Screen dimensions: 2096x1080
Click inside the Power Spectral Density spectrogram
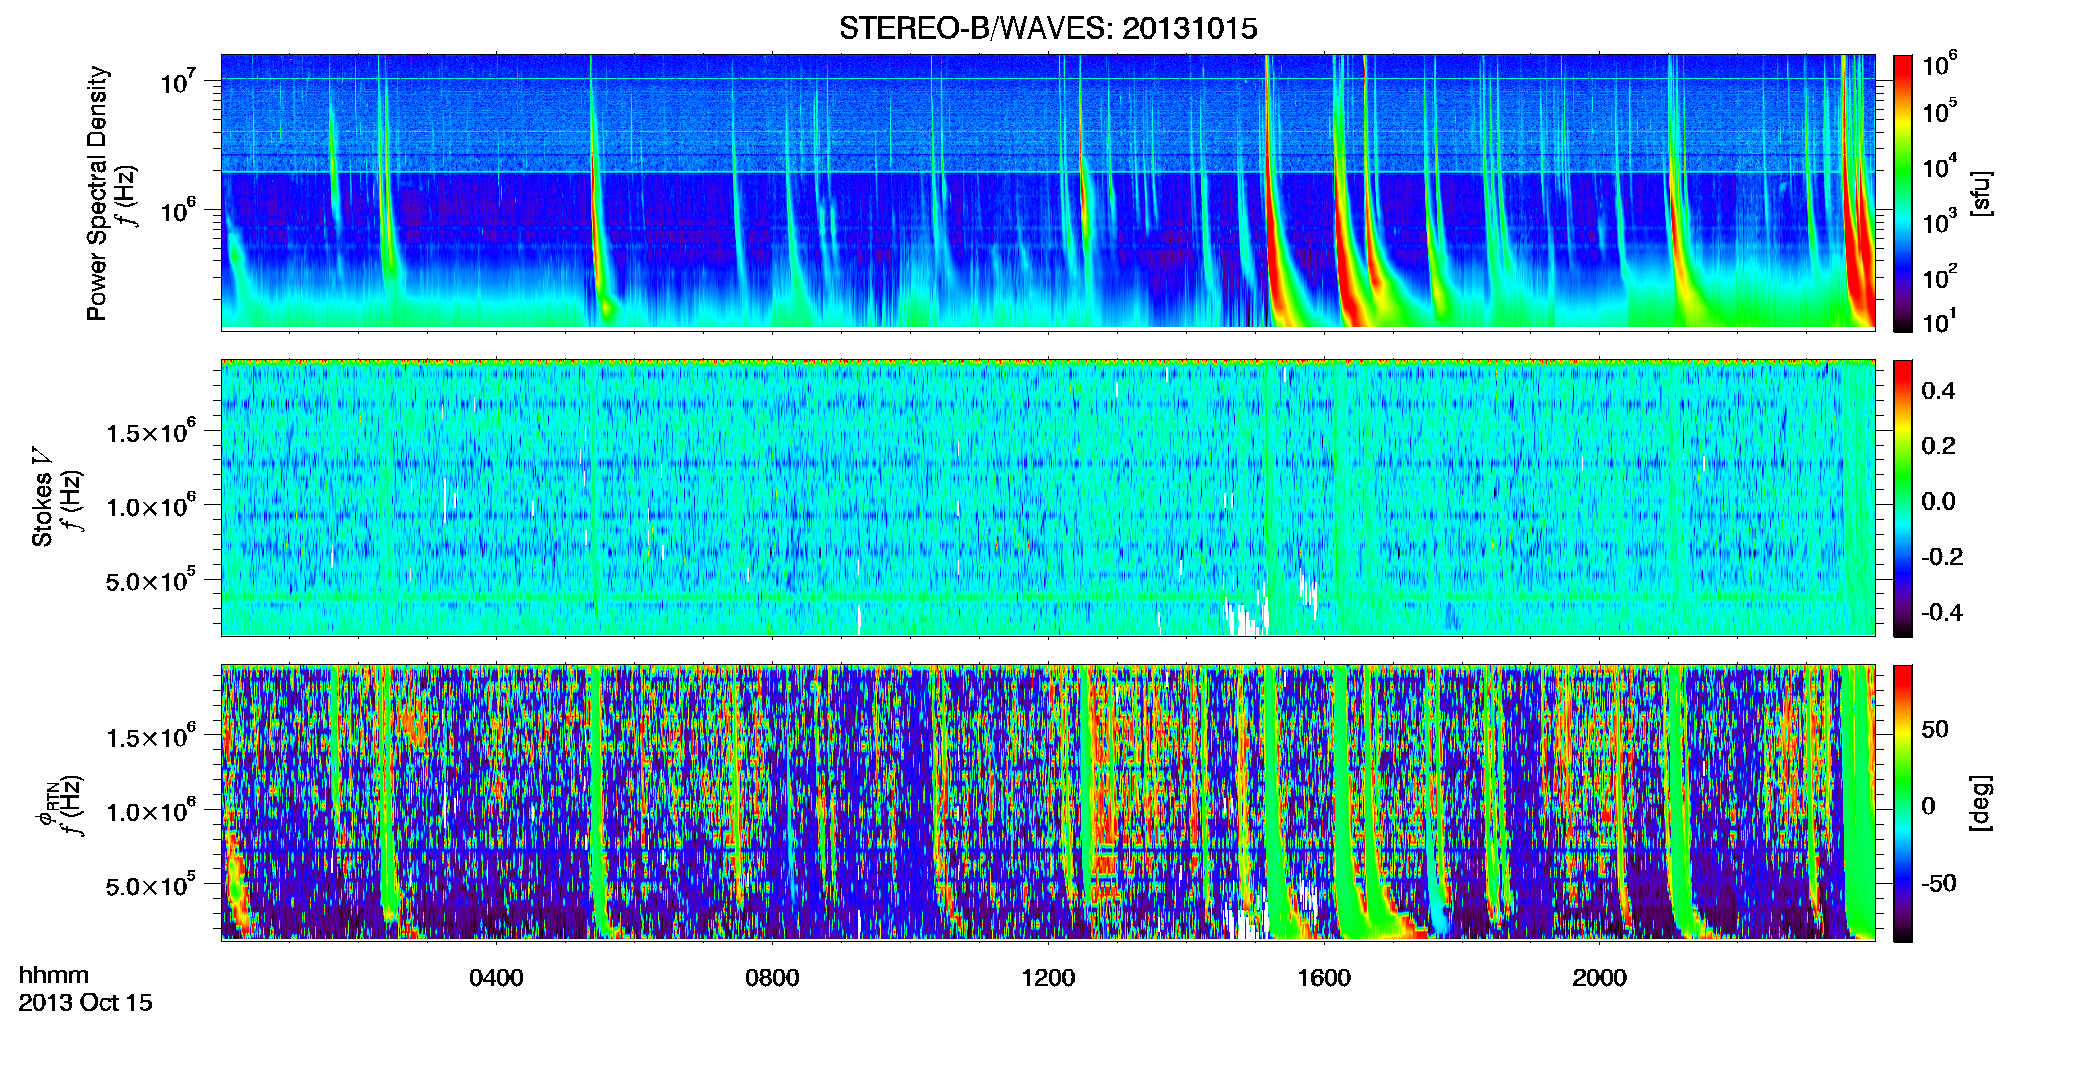point(1048,191)
